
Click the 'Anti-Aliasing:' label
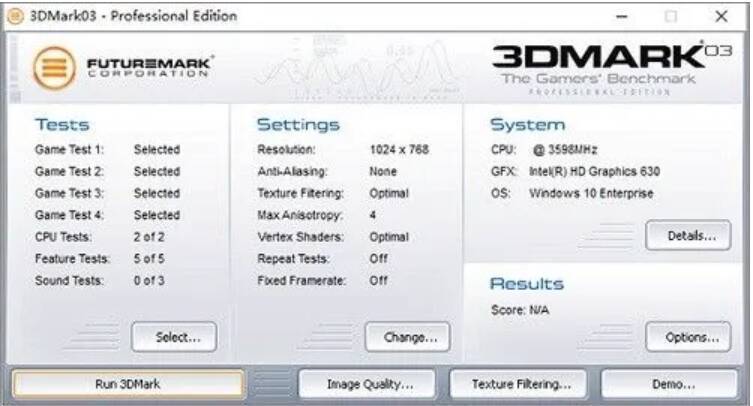click(292, 171)
